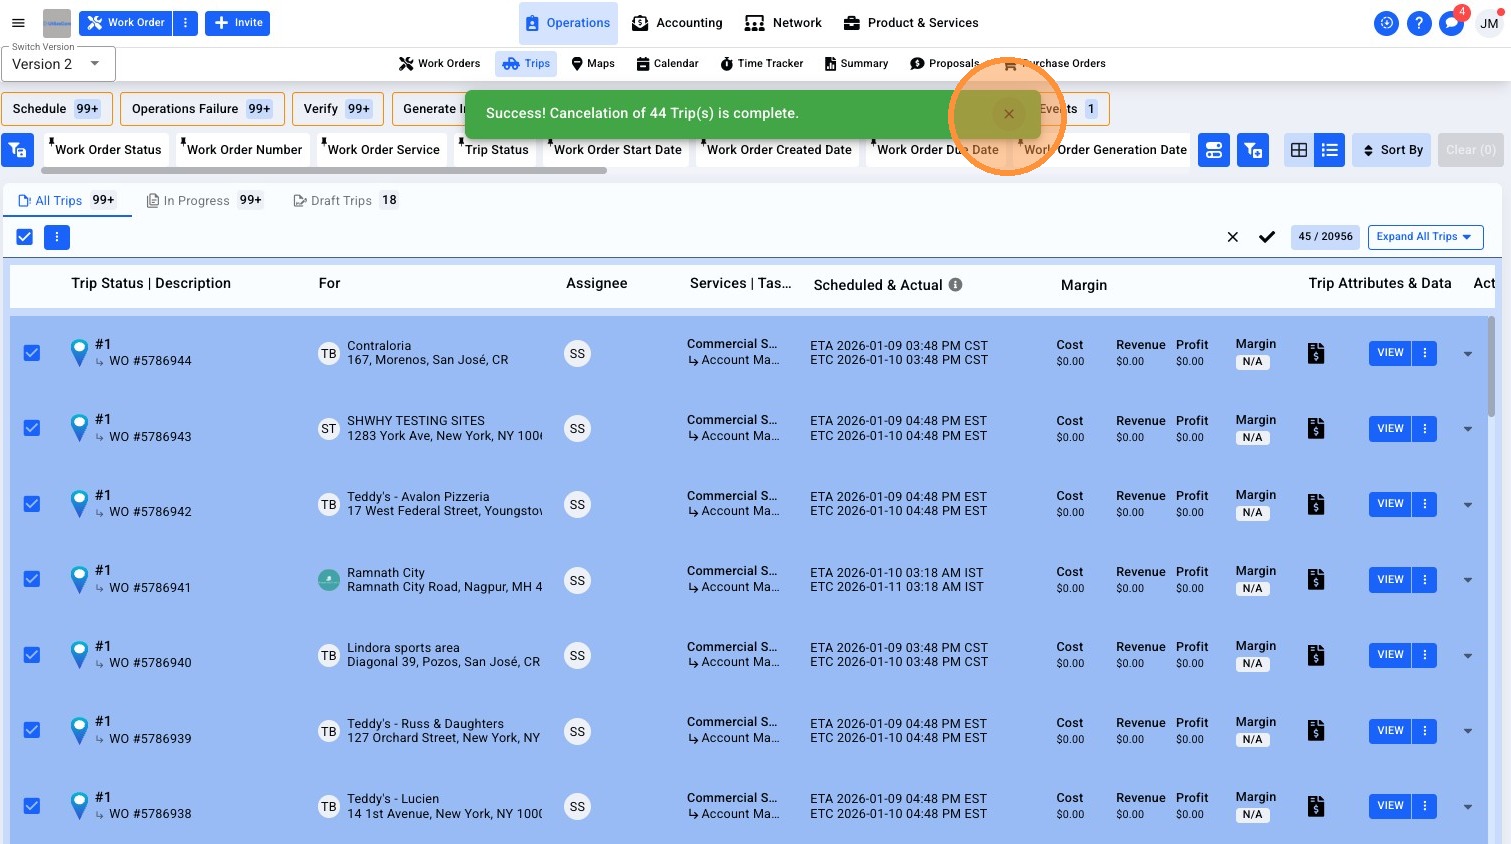The width and height of the screenshot is (1511, 844).
Task: Click the invoice icon for WO #5786944
Action: pos(1316,353)
